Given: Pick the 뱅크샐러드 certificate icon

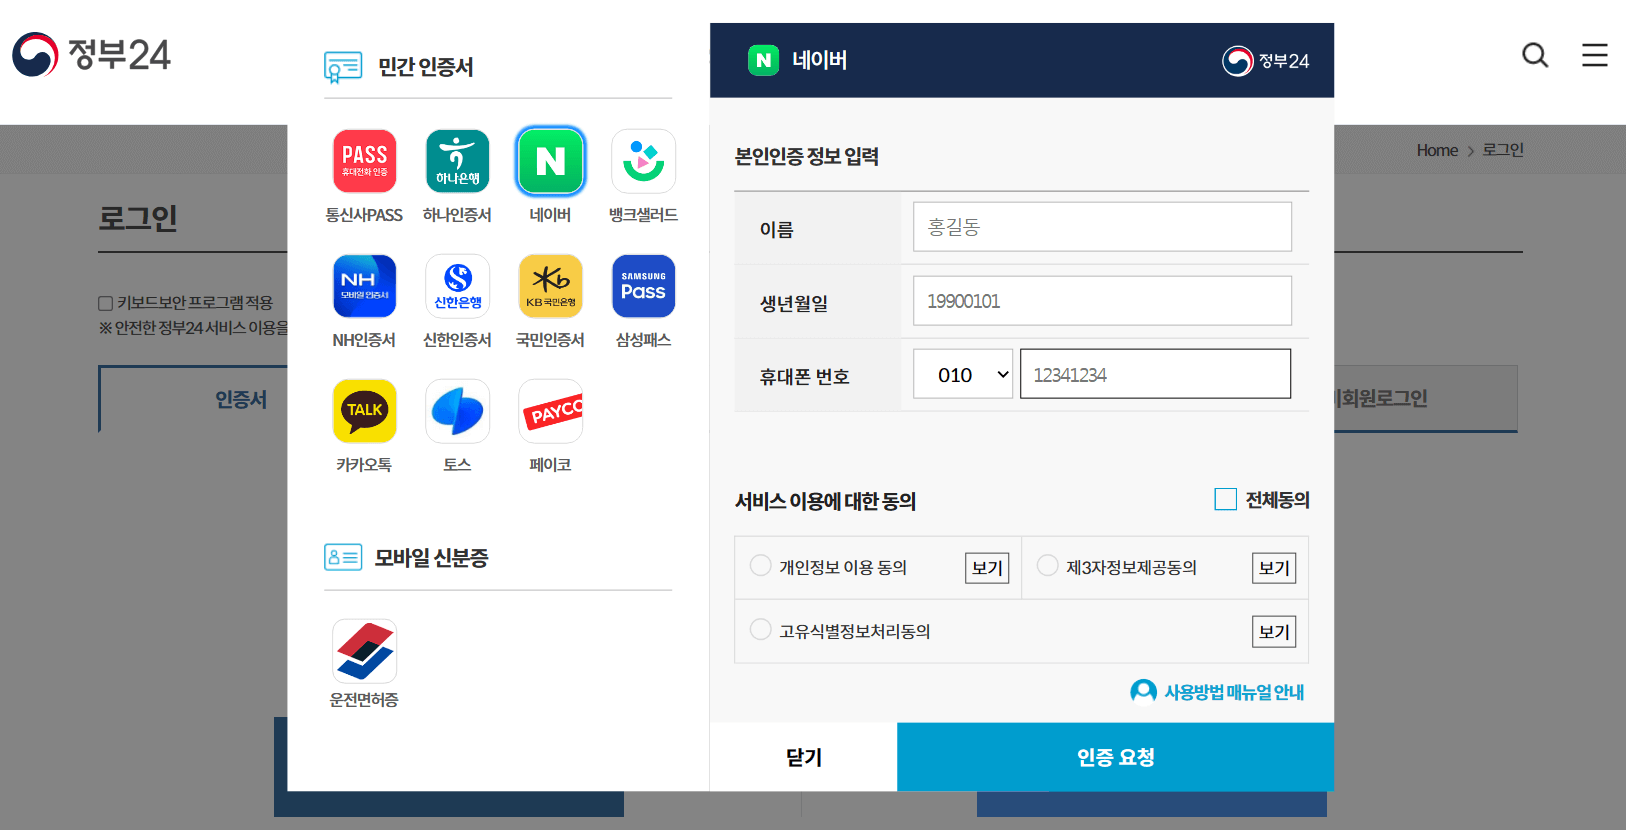Looking at the screenshot, I should click(643, 161).
